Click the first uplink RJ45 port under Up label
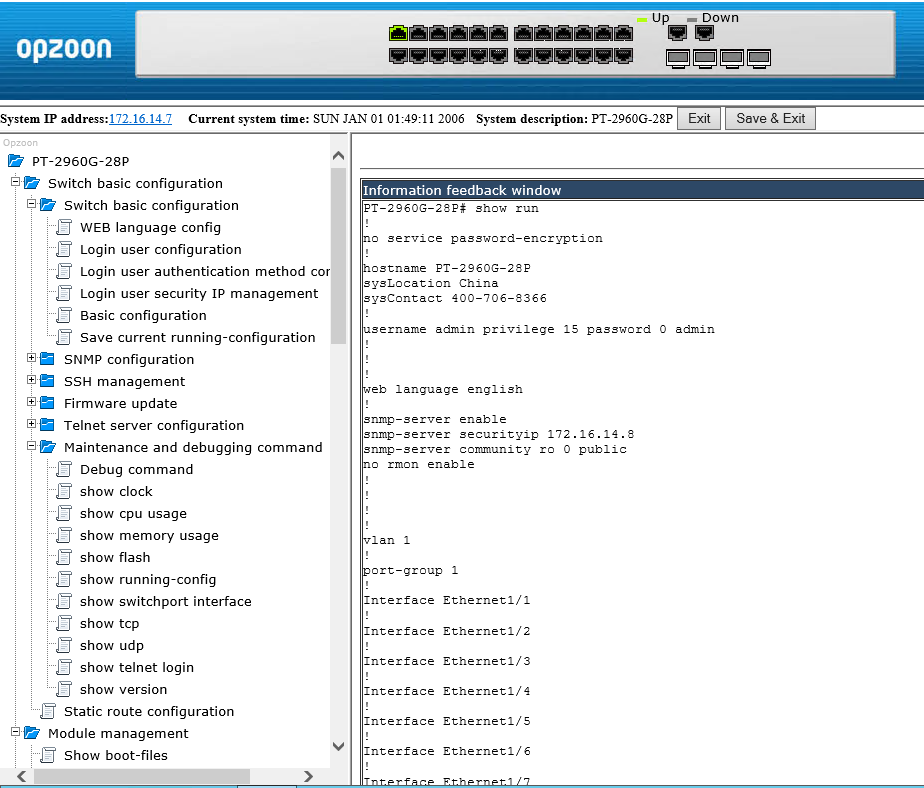The width and height of the screenshot is (924, 788). pos(677,32)
